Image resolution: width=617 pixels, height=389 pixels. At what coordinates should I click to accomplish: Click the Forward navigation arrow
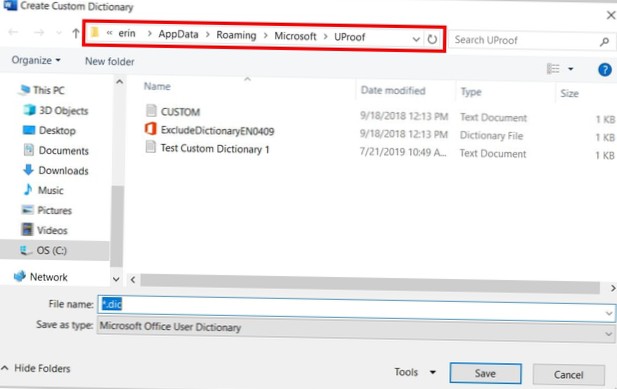[39, 32]
